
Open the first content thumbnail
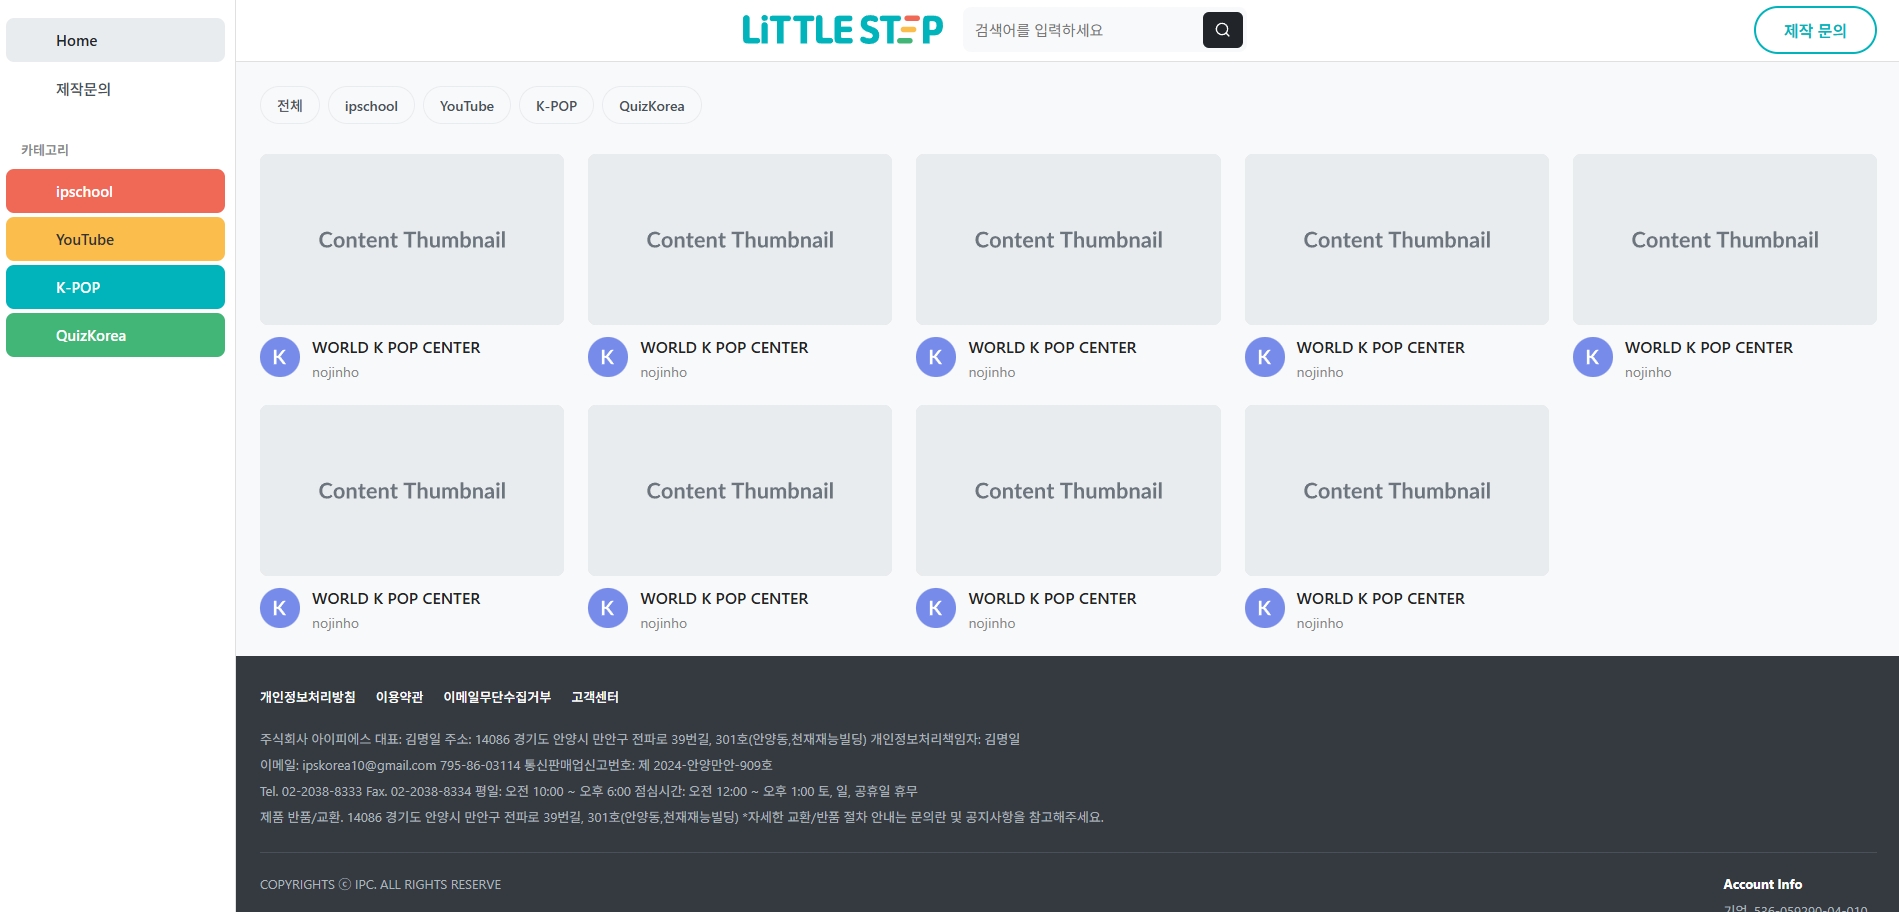(x=412, y=240)
